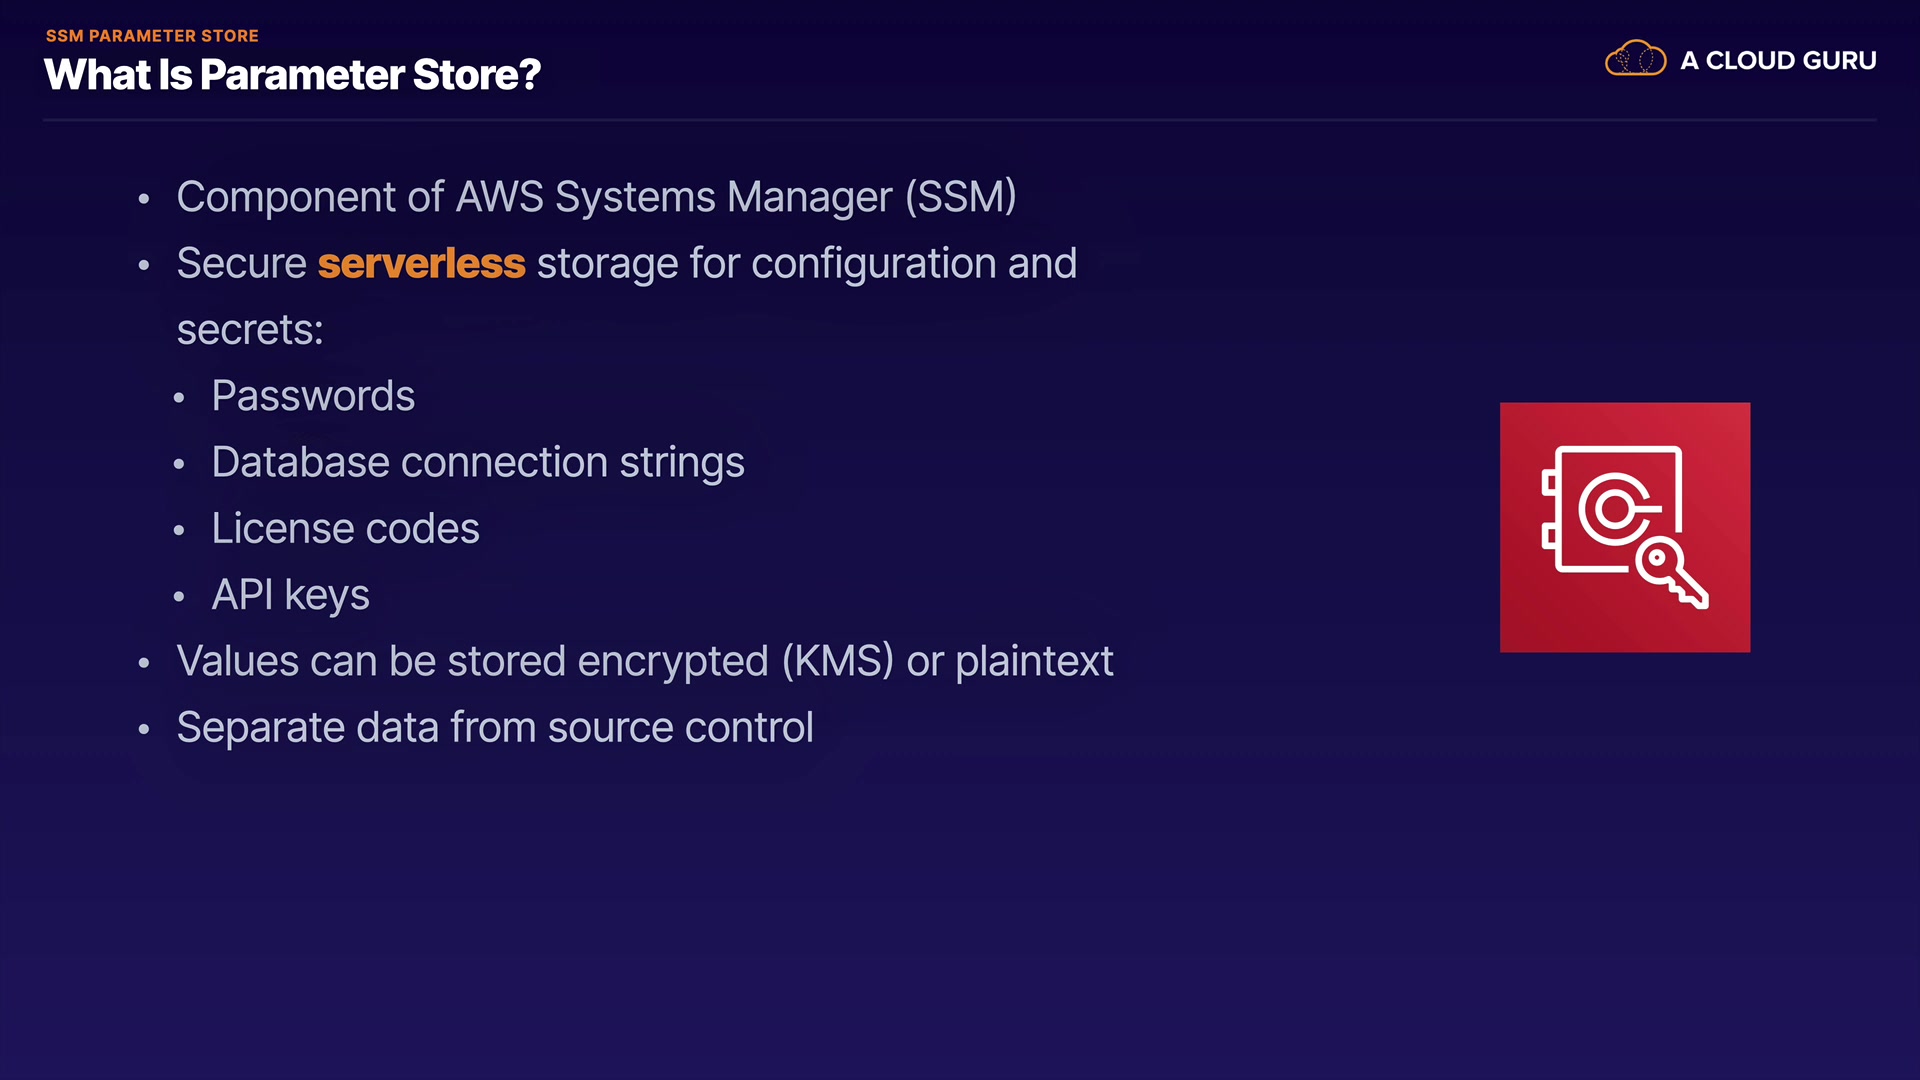Viewport: 1920px width, 1080px height.
Task: Click the A Cloud Guru cloud logo
Action: click(x=1635, y=59)
